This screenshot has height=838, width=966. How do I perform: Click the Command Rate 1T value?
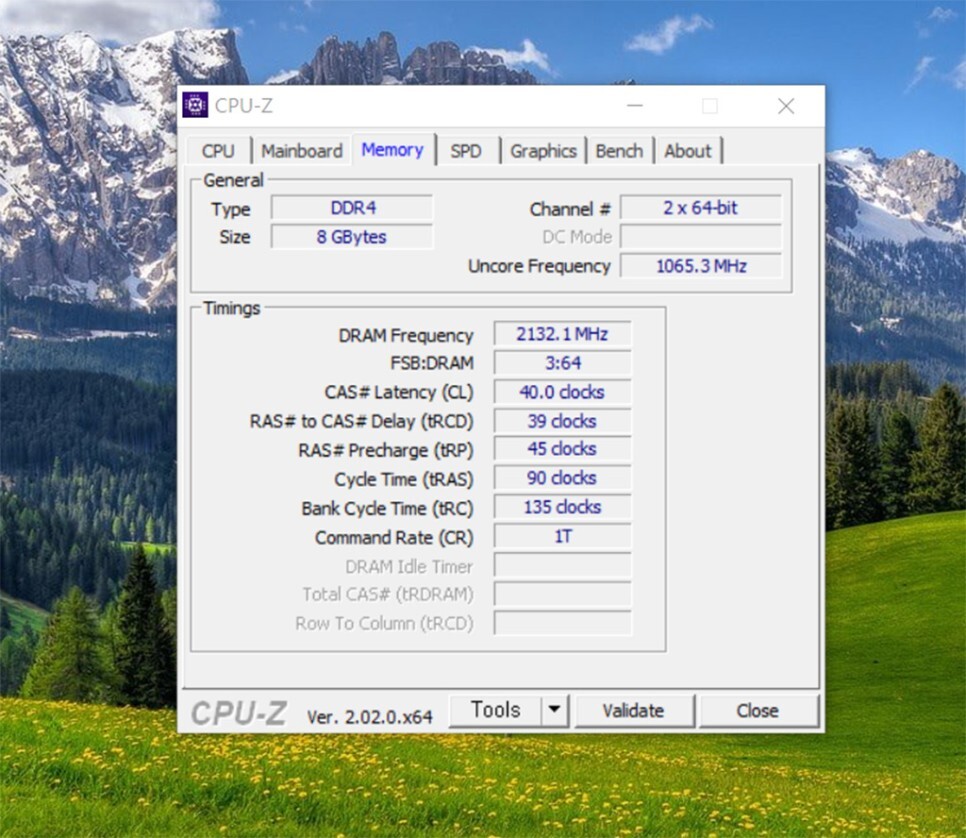[562, 536]
